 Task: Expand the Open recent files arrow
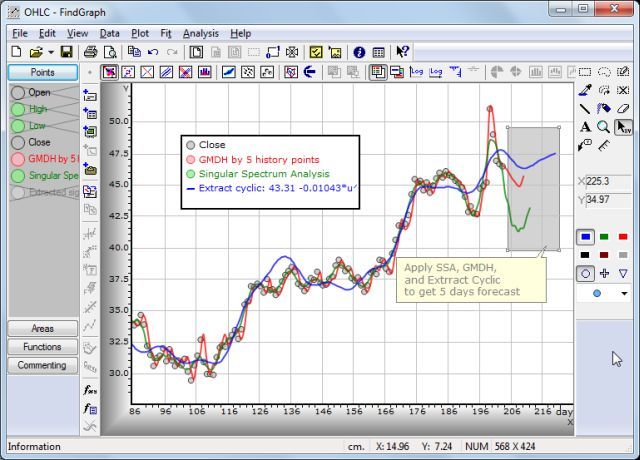coord(51,52)
